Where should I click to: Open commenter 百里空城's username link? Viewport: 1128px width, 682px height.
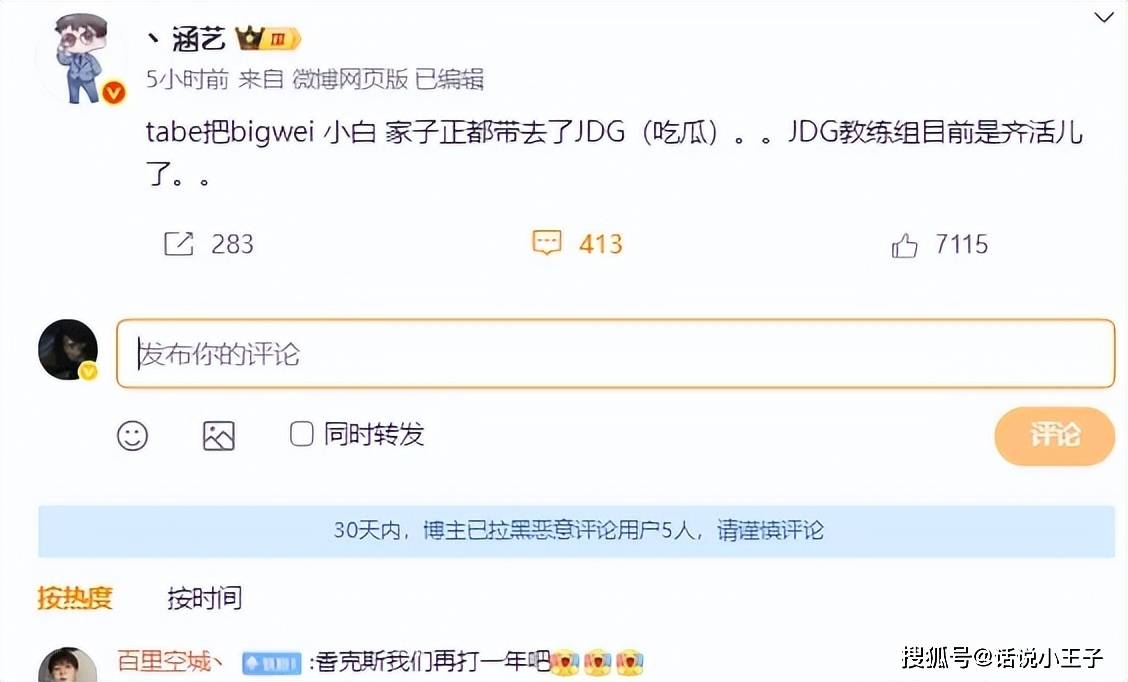[x=170, y=660]
